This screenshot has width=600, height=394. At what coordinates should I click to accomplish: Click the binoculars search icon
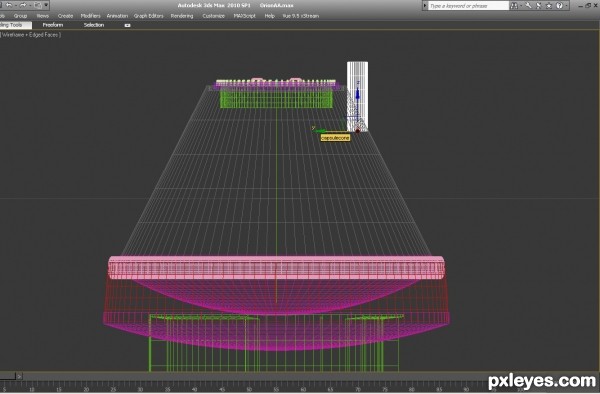[x=514, y=6]
